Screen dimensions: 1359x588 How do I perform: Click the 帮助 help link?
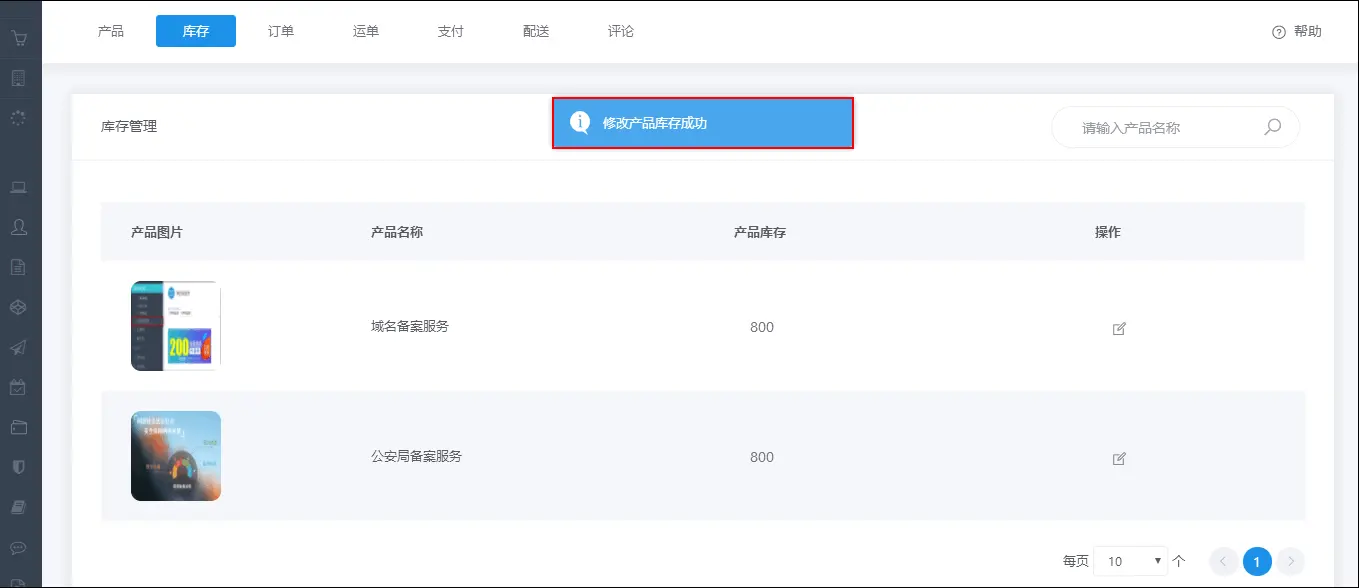click(1297, 31)
